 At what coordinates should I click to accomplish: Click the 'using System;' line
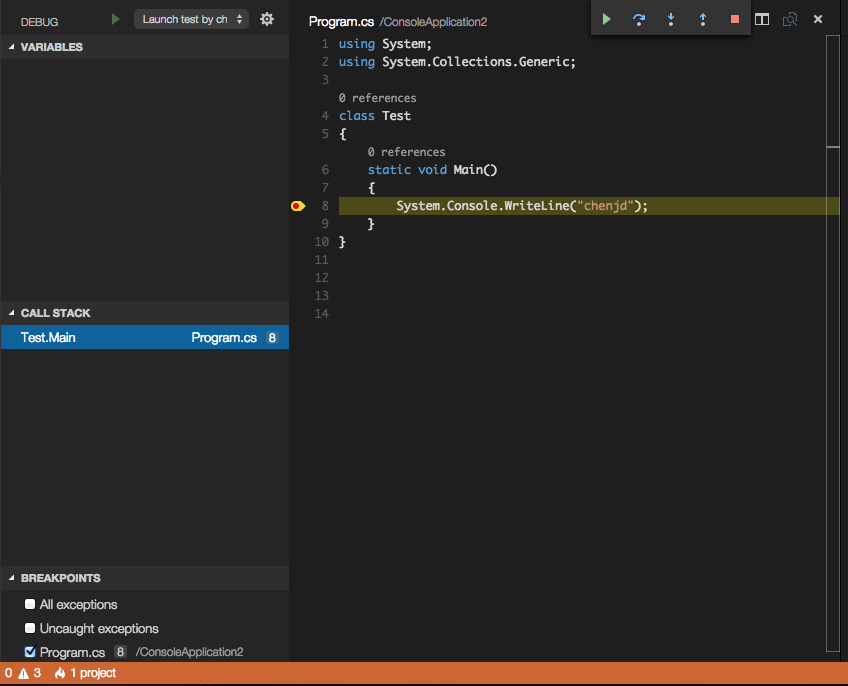coord(385,44)
